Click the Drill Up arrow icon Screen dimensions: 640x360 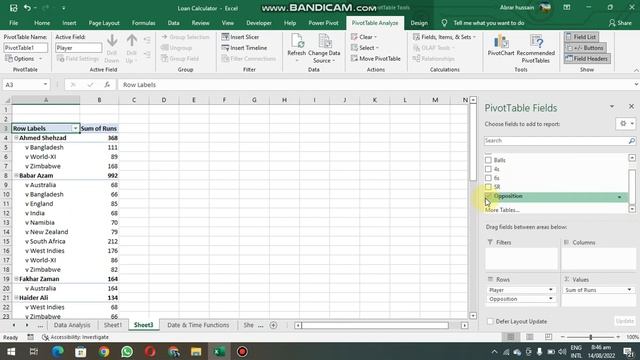pyautogui.click(x=131, y=41)
